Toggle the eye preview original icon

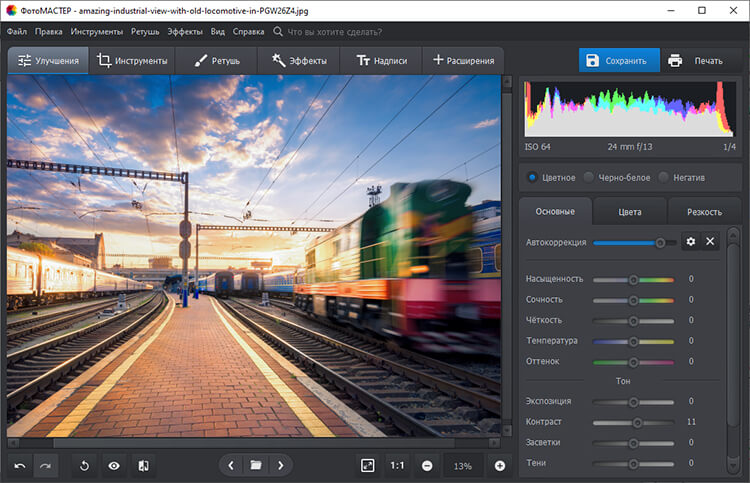click(114, 465)
